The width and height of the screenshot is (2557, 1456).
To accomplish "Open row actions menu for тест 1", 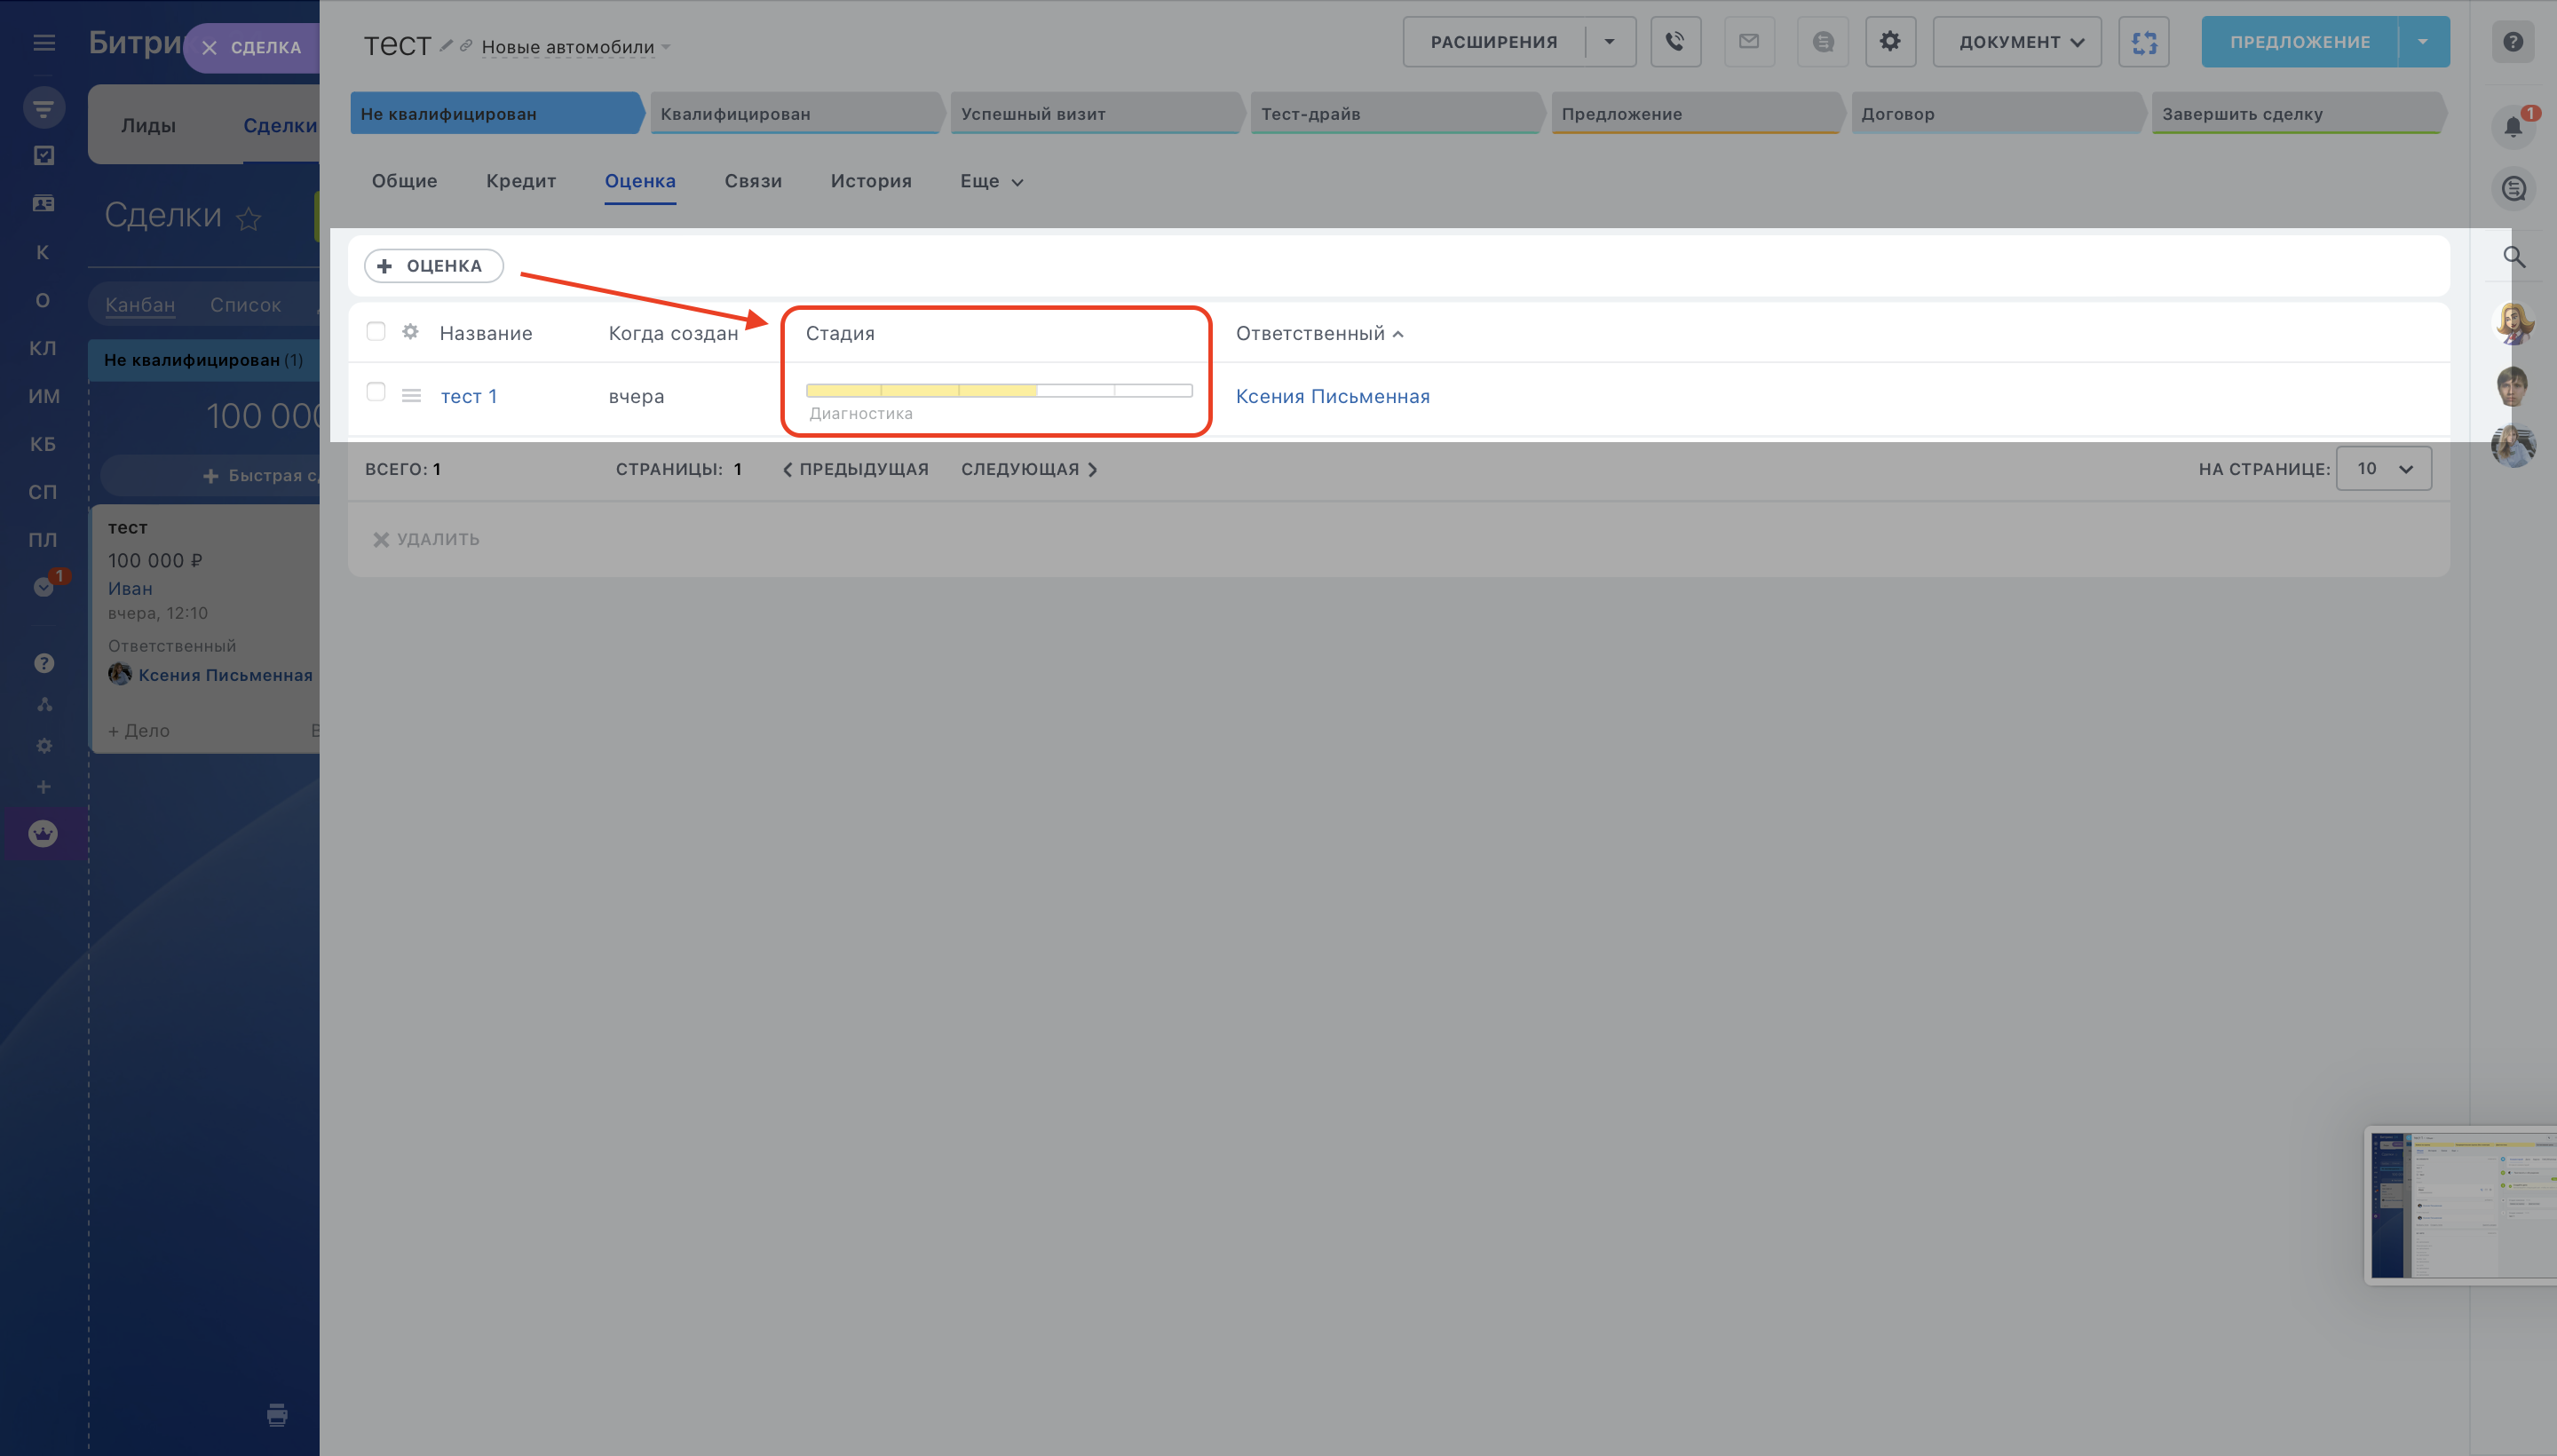I will click(411, 395).
